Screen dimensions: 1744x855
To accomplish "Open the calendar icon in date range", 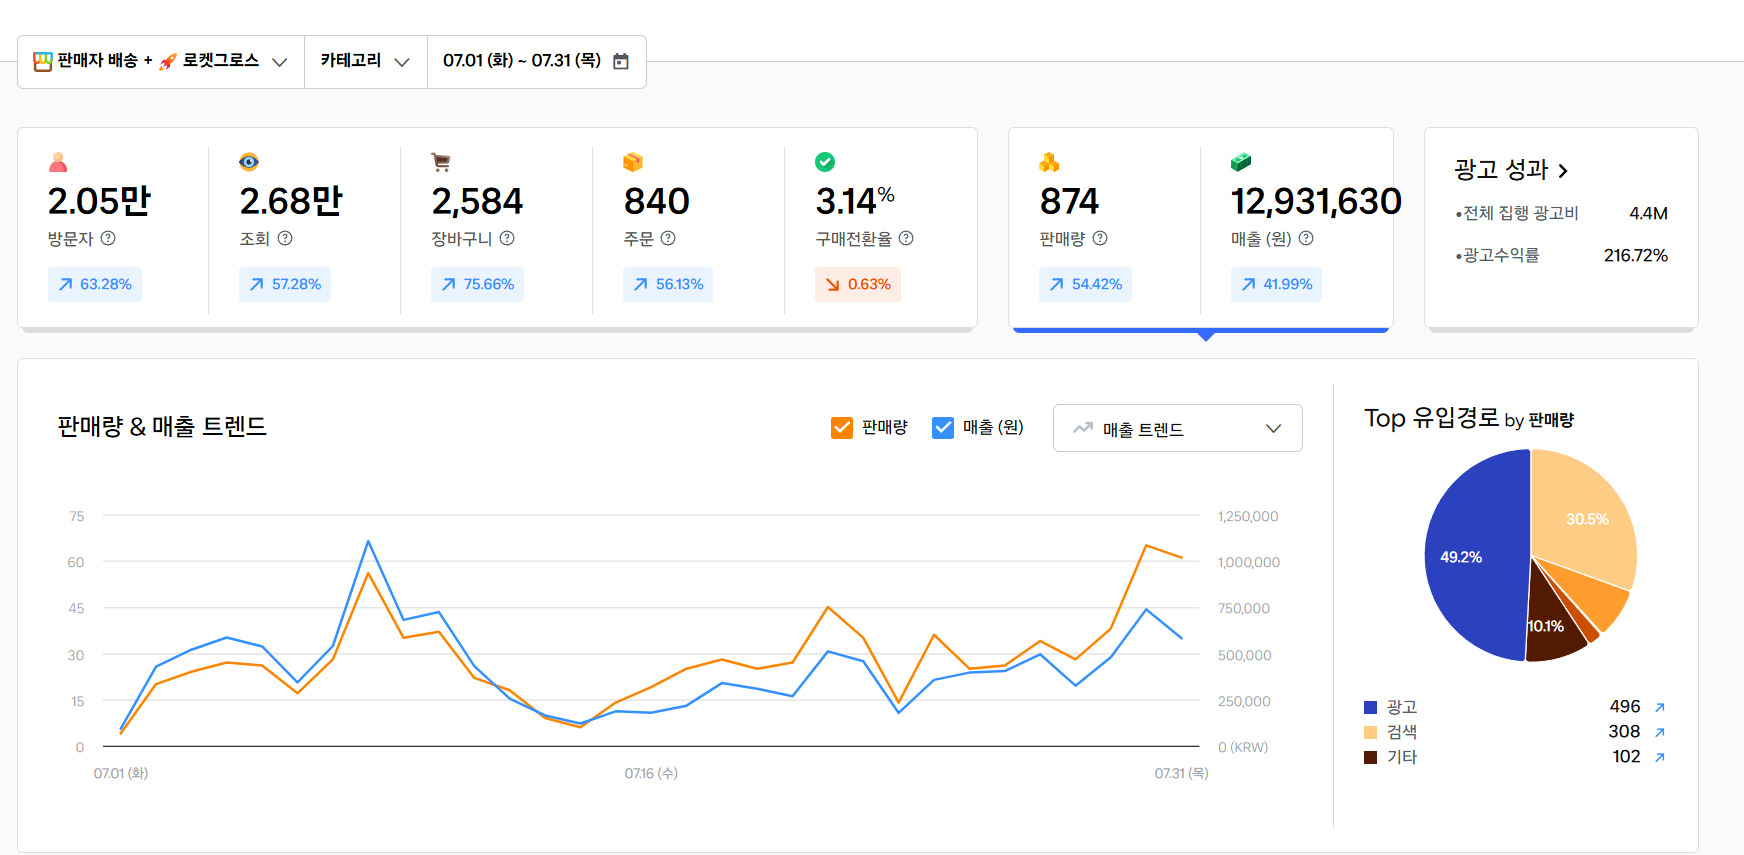I will point(621,61).
